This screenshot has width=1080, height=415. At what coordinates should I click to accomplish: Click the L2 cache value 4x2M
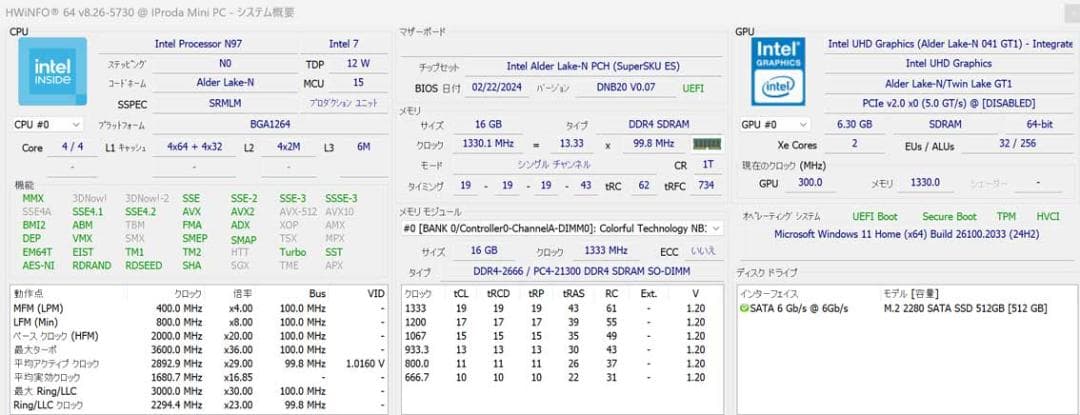[x=289, y=147]
